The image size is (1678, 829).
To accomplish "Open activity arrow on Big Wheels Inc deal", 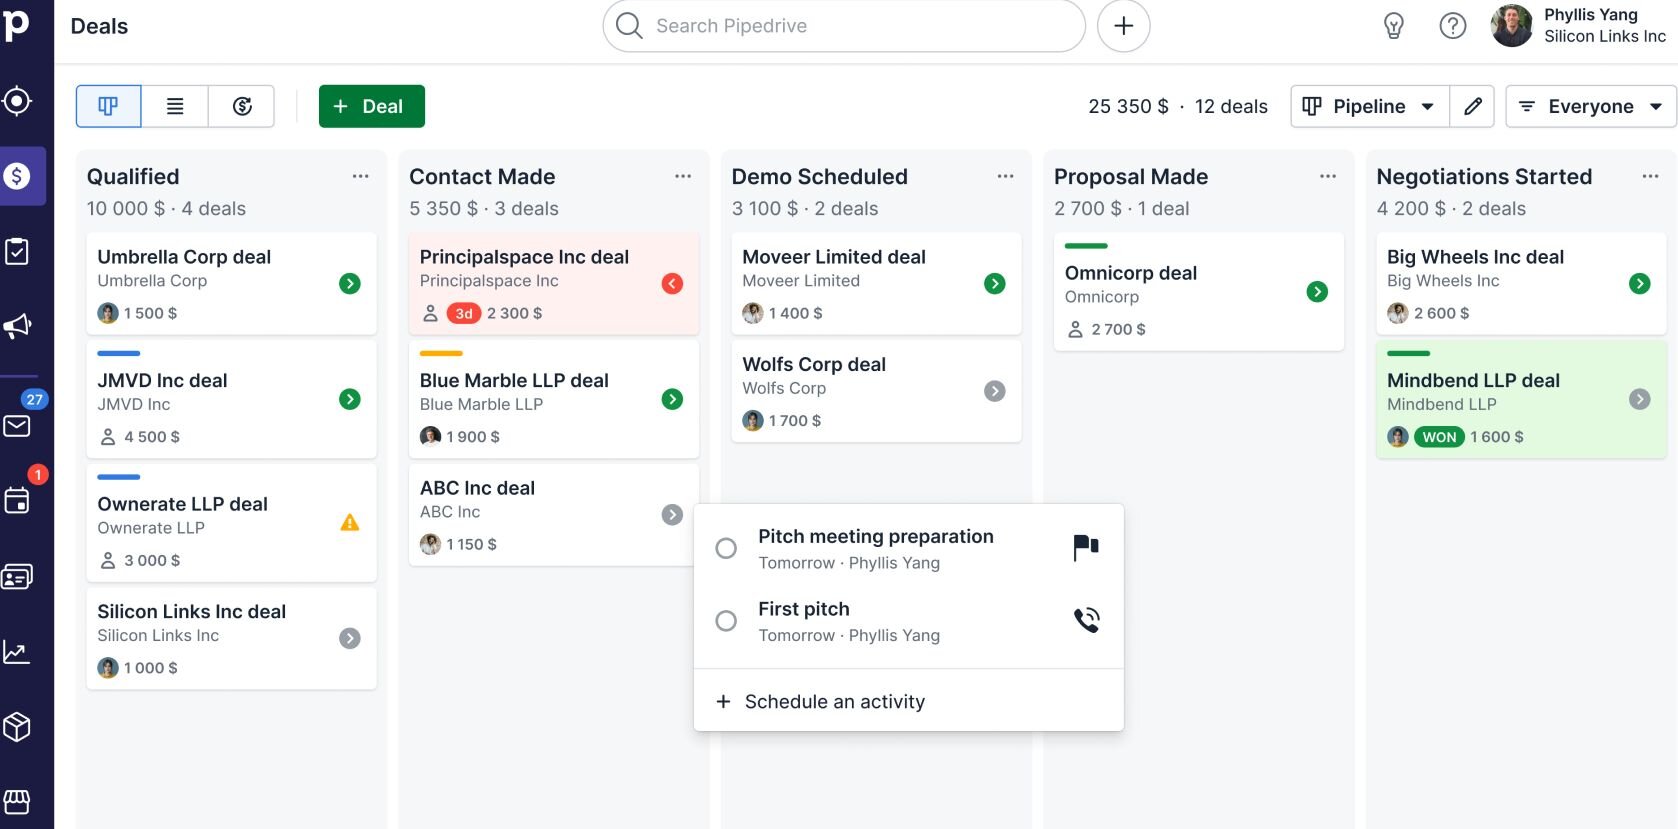I will [x=1640, y=284].
